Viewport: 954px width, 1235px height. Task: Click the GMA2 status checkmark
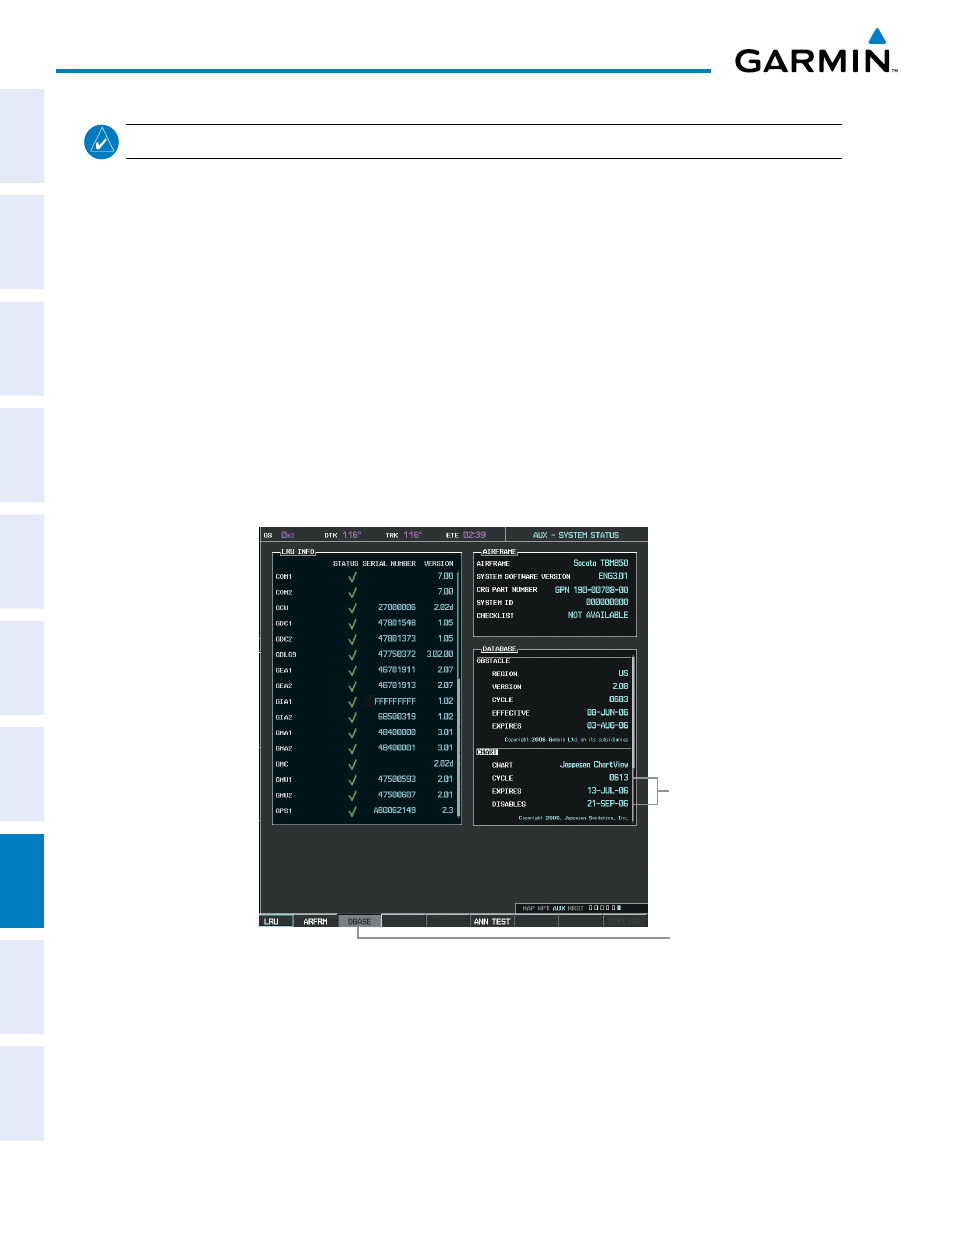click(x=352, y=748)
